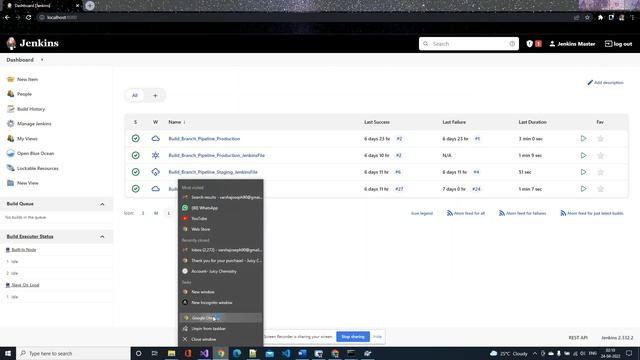This screenshot has width=640, height=360.
Task: Choose Close window in jump list
Action: (x=220, y=339)
